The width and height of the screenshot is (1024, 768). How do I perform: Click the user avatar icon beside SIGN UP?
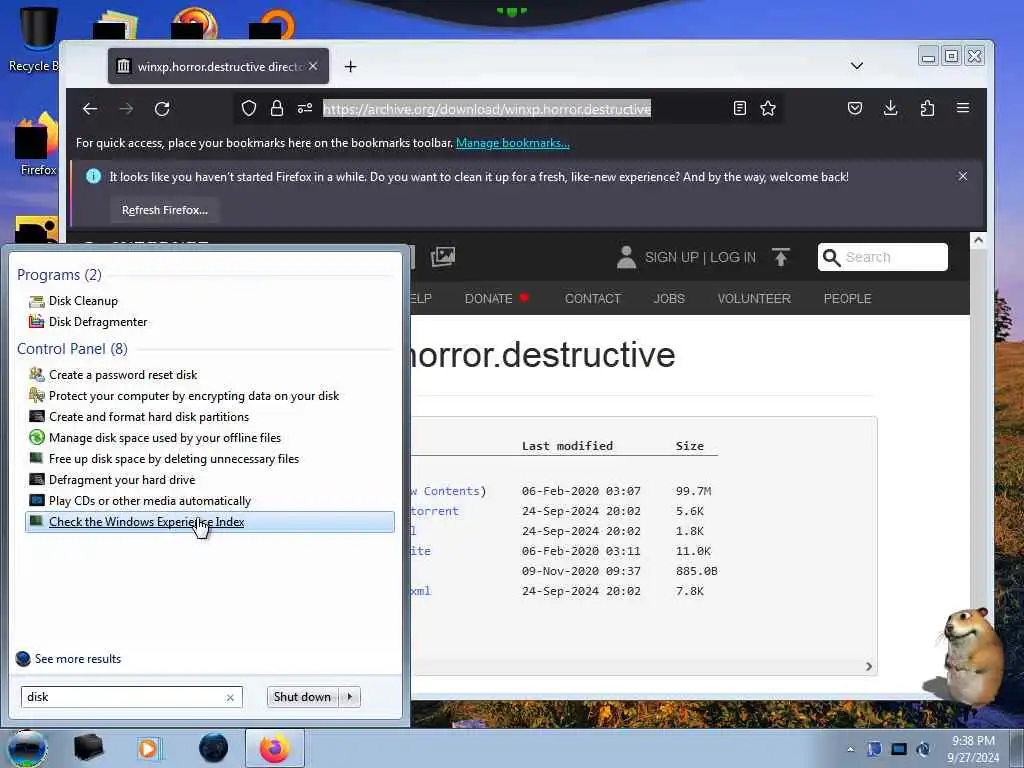pos(626,257)
